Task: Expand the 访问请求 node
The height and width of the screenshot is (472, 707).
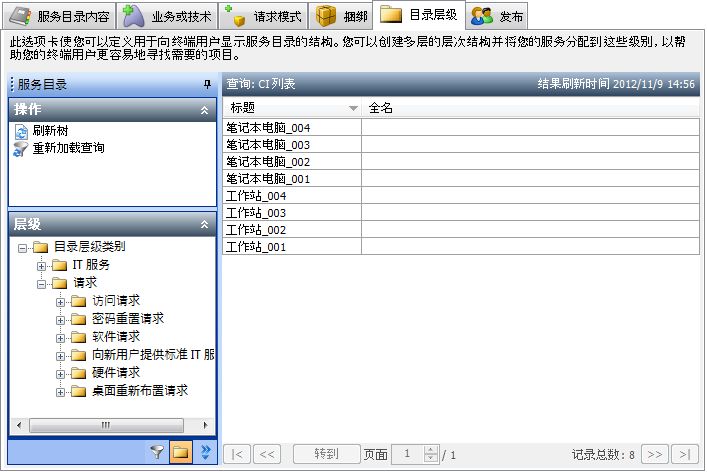Action: click(x=60, y=302)
